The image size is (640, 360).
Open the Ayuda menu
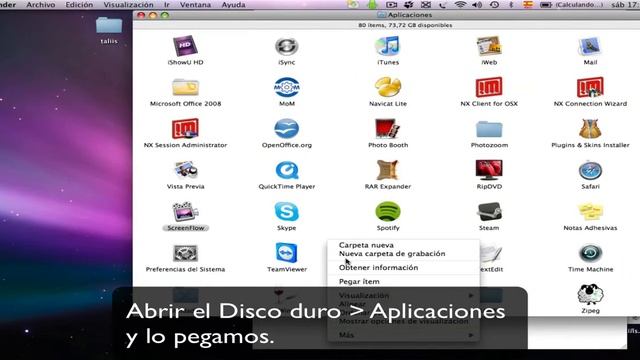pyautogui.click(x=233, y=5)
